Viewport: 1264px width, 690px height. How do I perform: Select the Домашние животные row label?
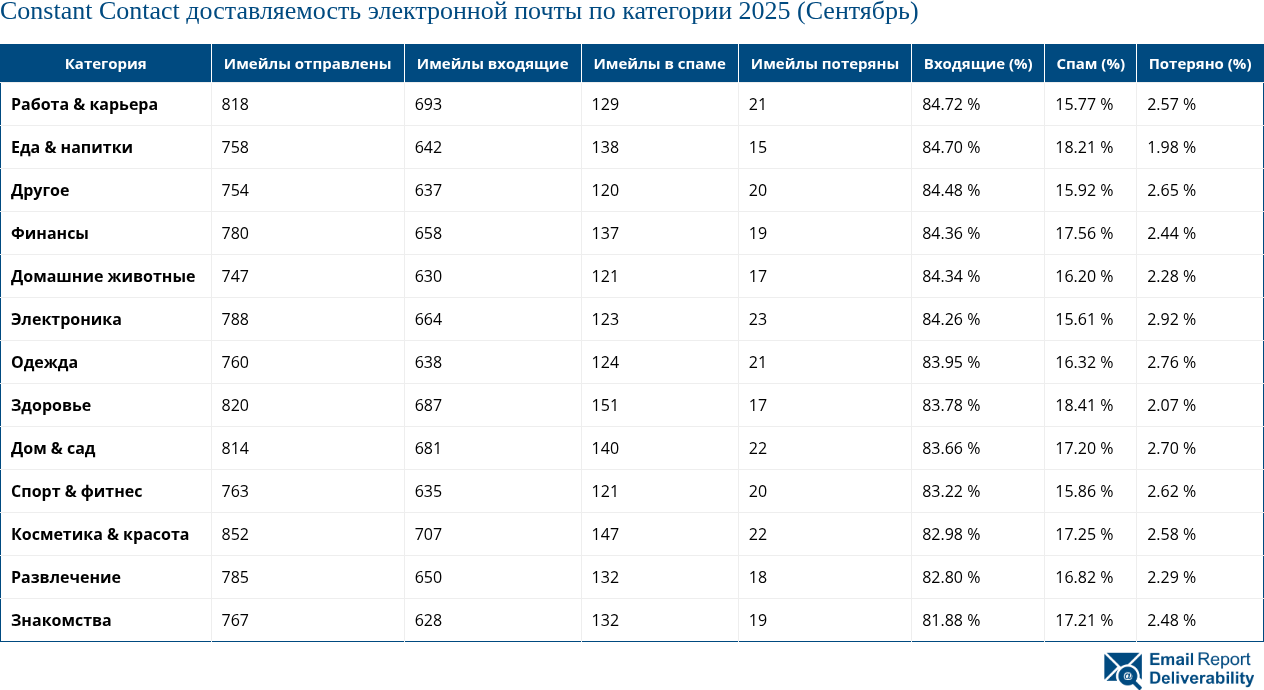tap(103, 276)
